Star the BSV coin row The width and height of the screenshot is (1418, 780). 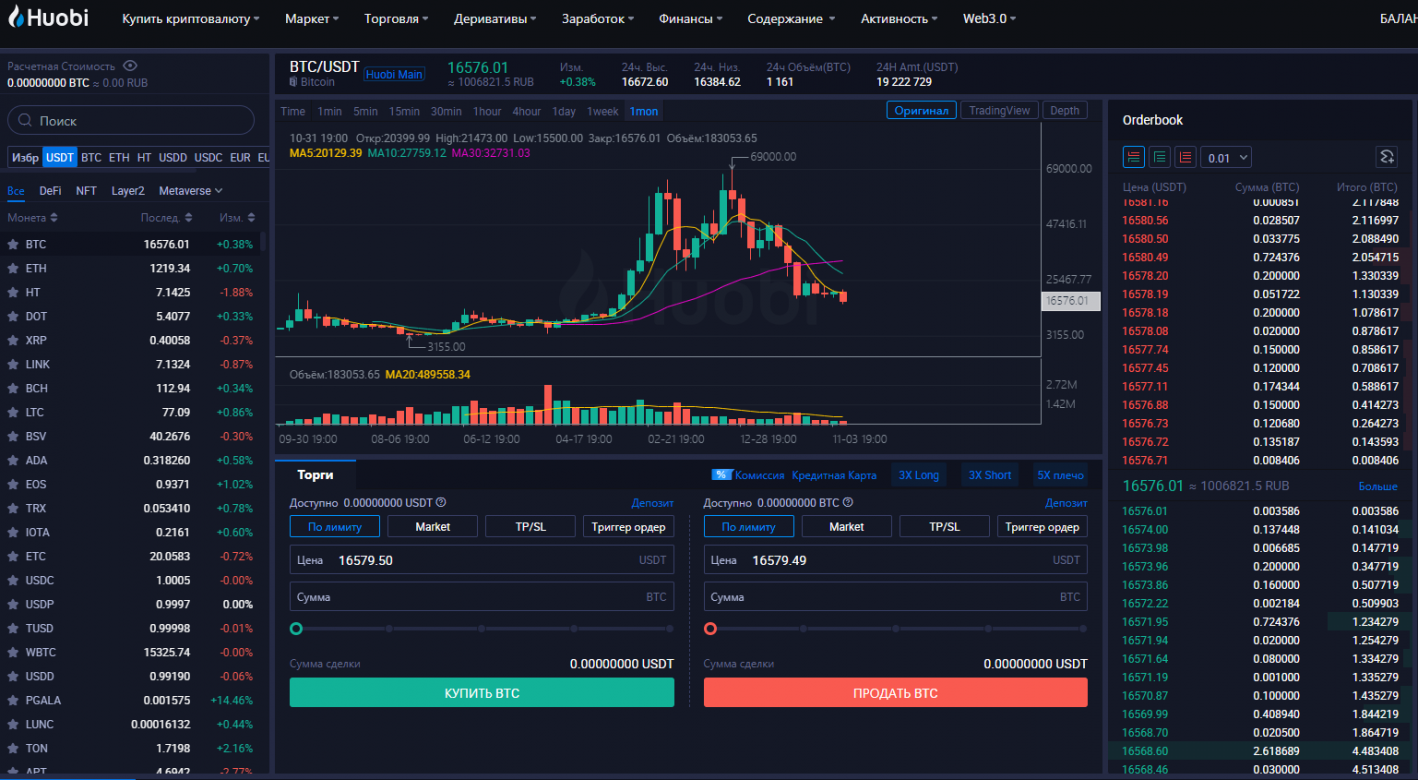[13, 436]
